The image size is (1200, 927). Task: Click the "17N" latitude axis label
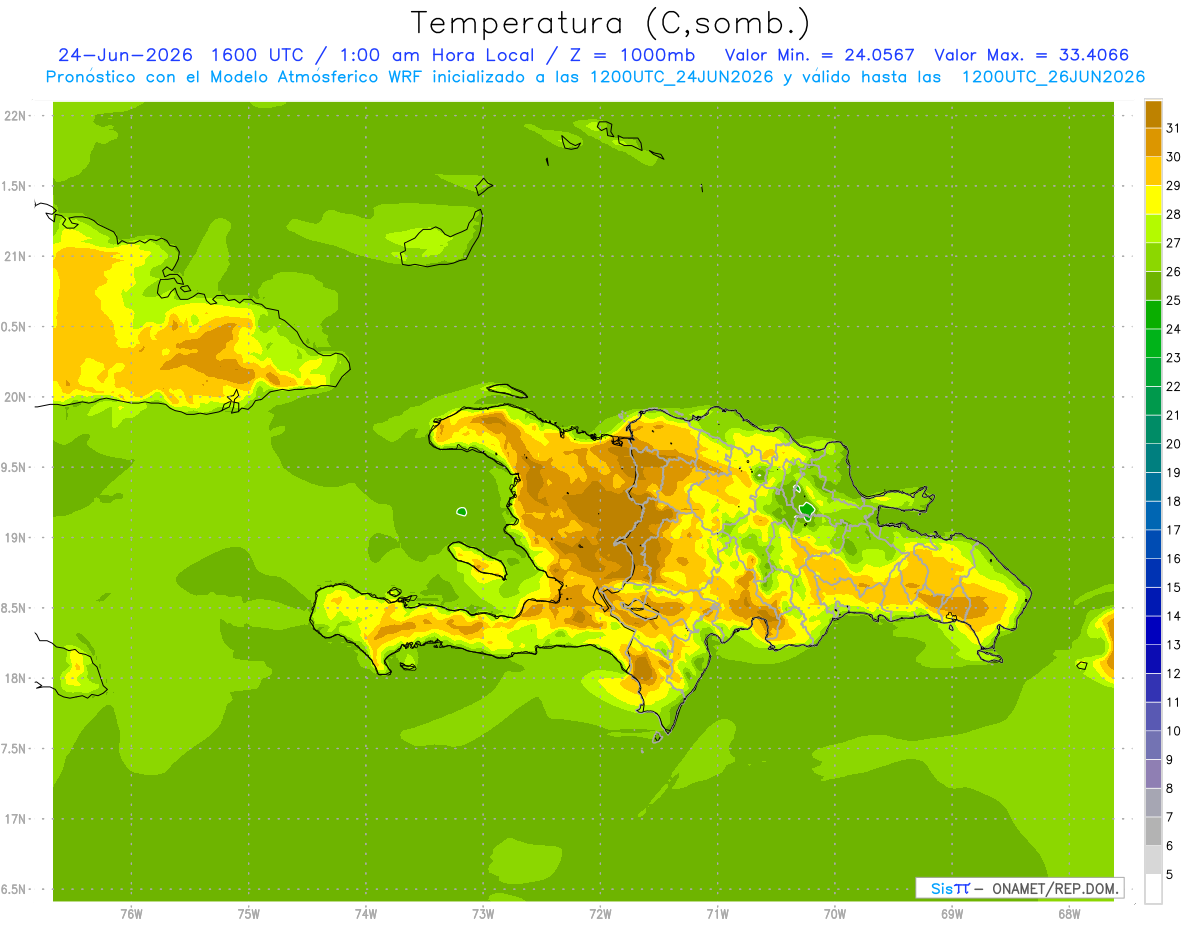point(16,819)
